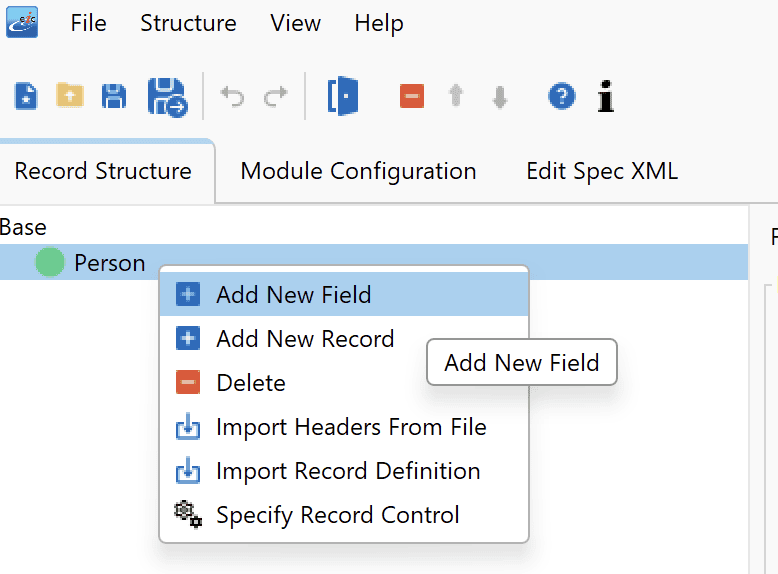Click the gear icon for Specify Record Control
Screen dimensions: 778x574
coord(188,514)
